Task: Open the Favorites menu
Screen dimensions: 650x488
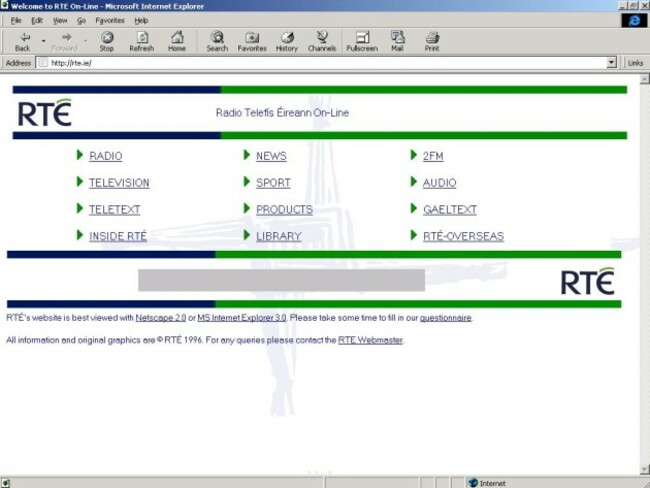Action: (x=110, y=21)
